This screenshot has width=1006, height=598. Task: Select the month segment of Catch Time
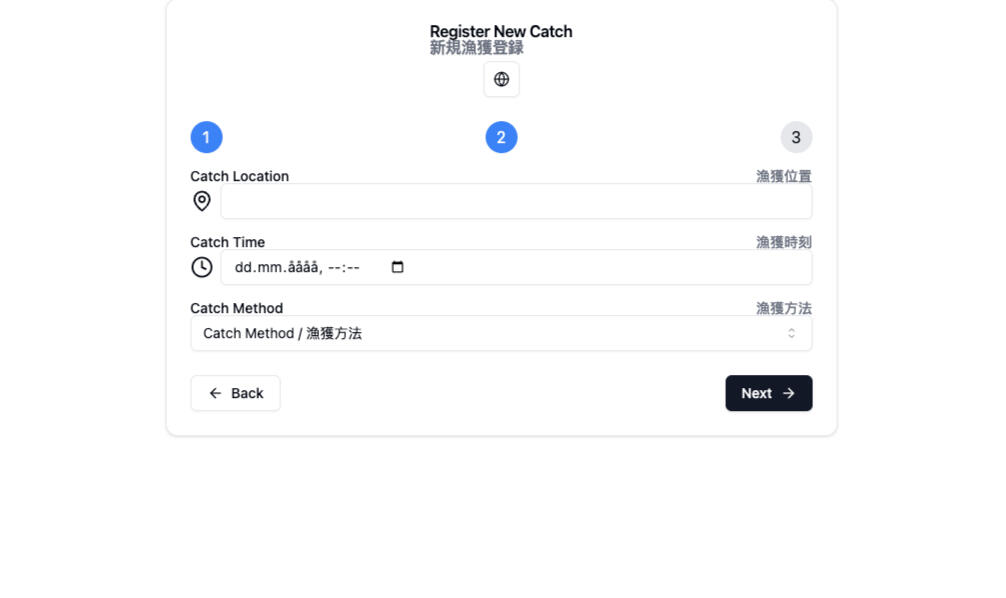coord(270,267)
